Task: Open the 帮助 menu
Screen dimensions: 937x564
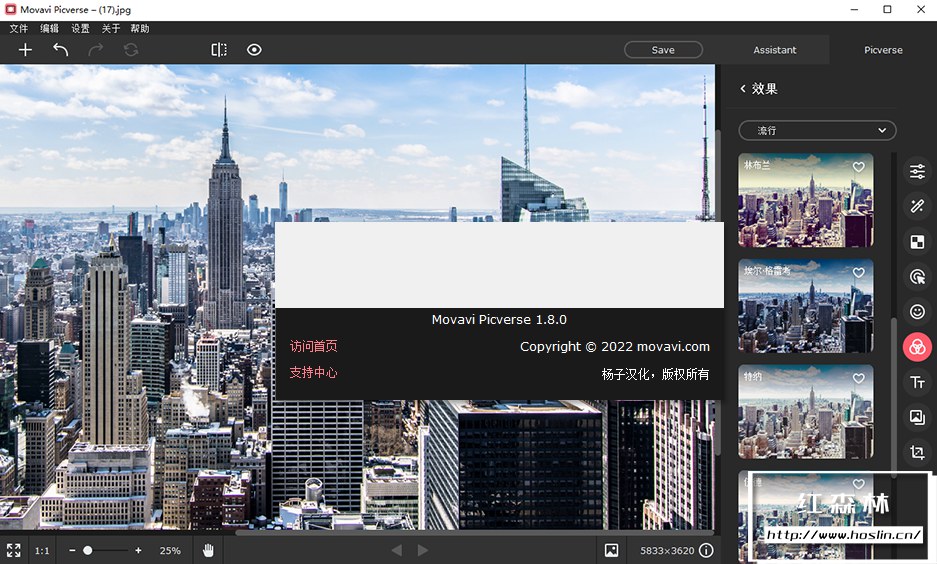Action: (140, 29)
